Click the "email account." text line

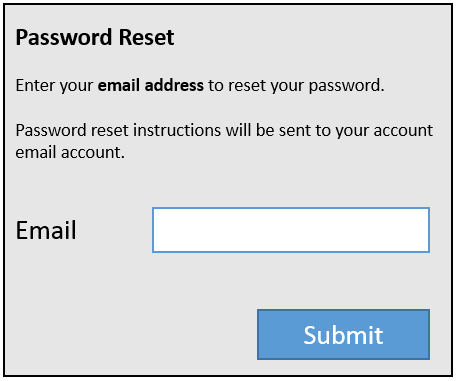click(x=70, y=153)
